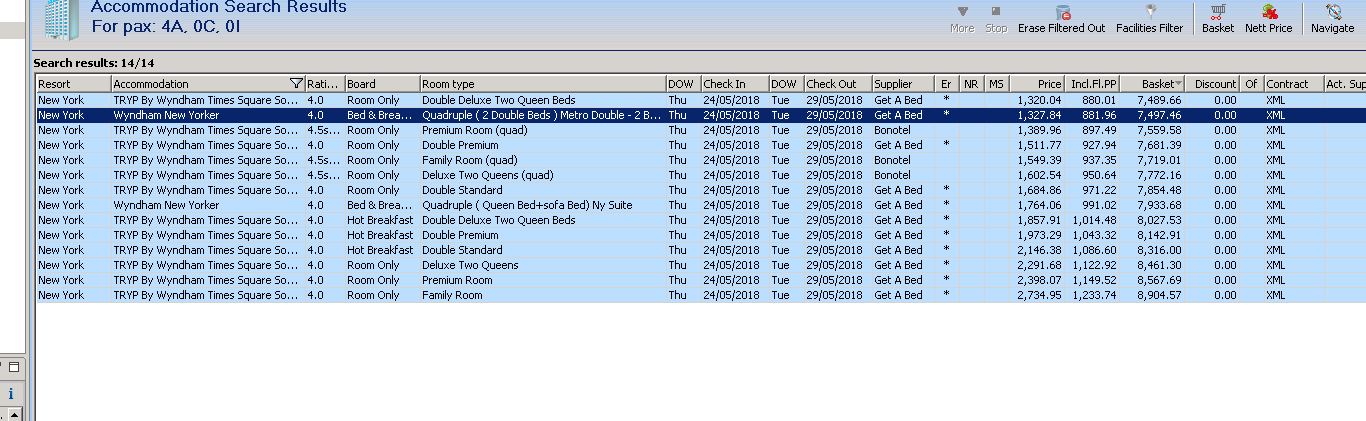Open the filter funnel in Accommodation header
The image size is (1366, 421).
296,84
